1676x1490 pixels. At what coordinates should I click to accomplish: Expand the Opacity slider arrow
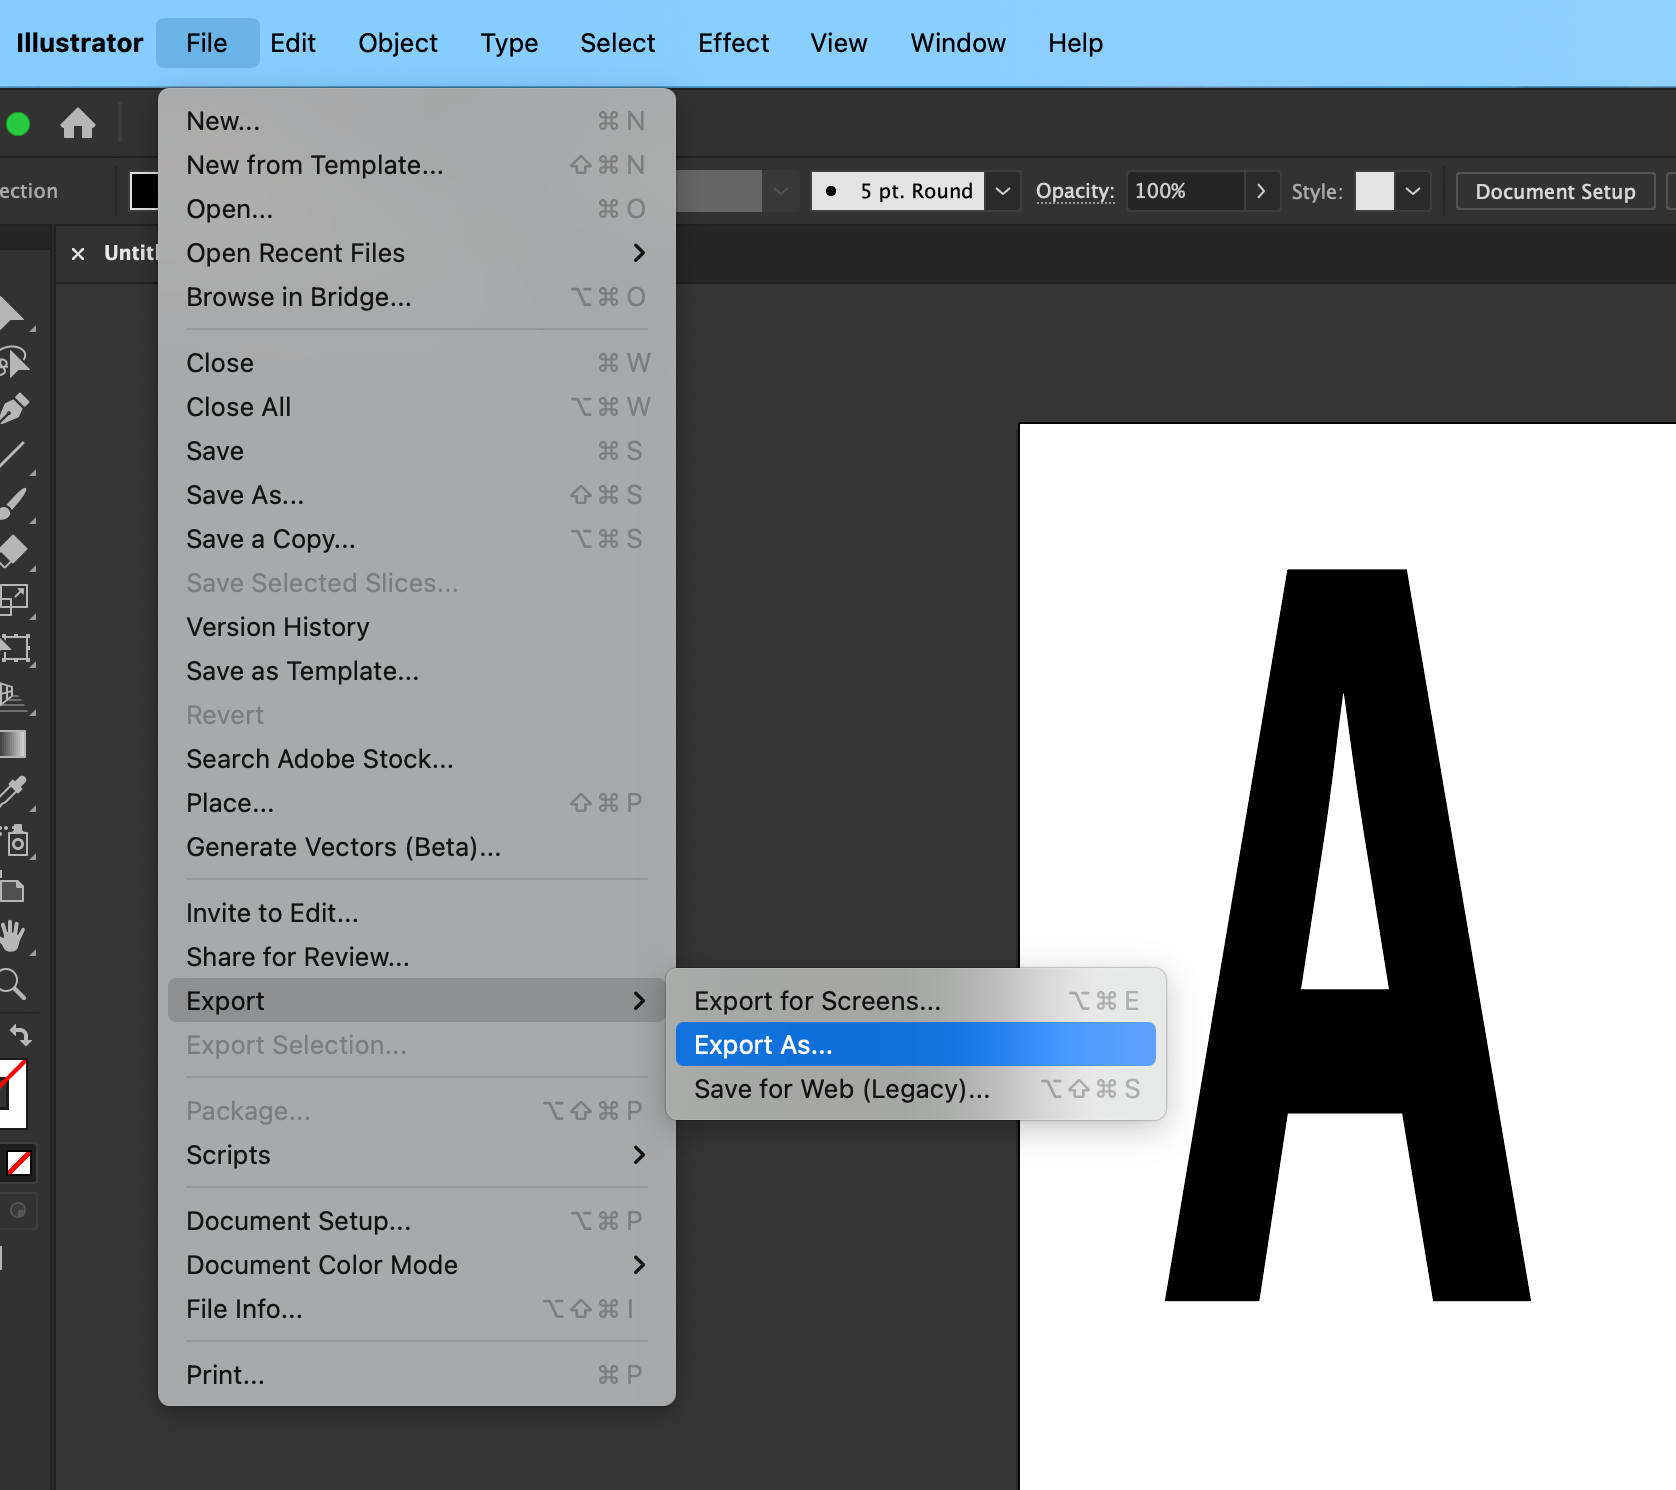[x=1261, y=191]
